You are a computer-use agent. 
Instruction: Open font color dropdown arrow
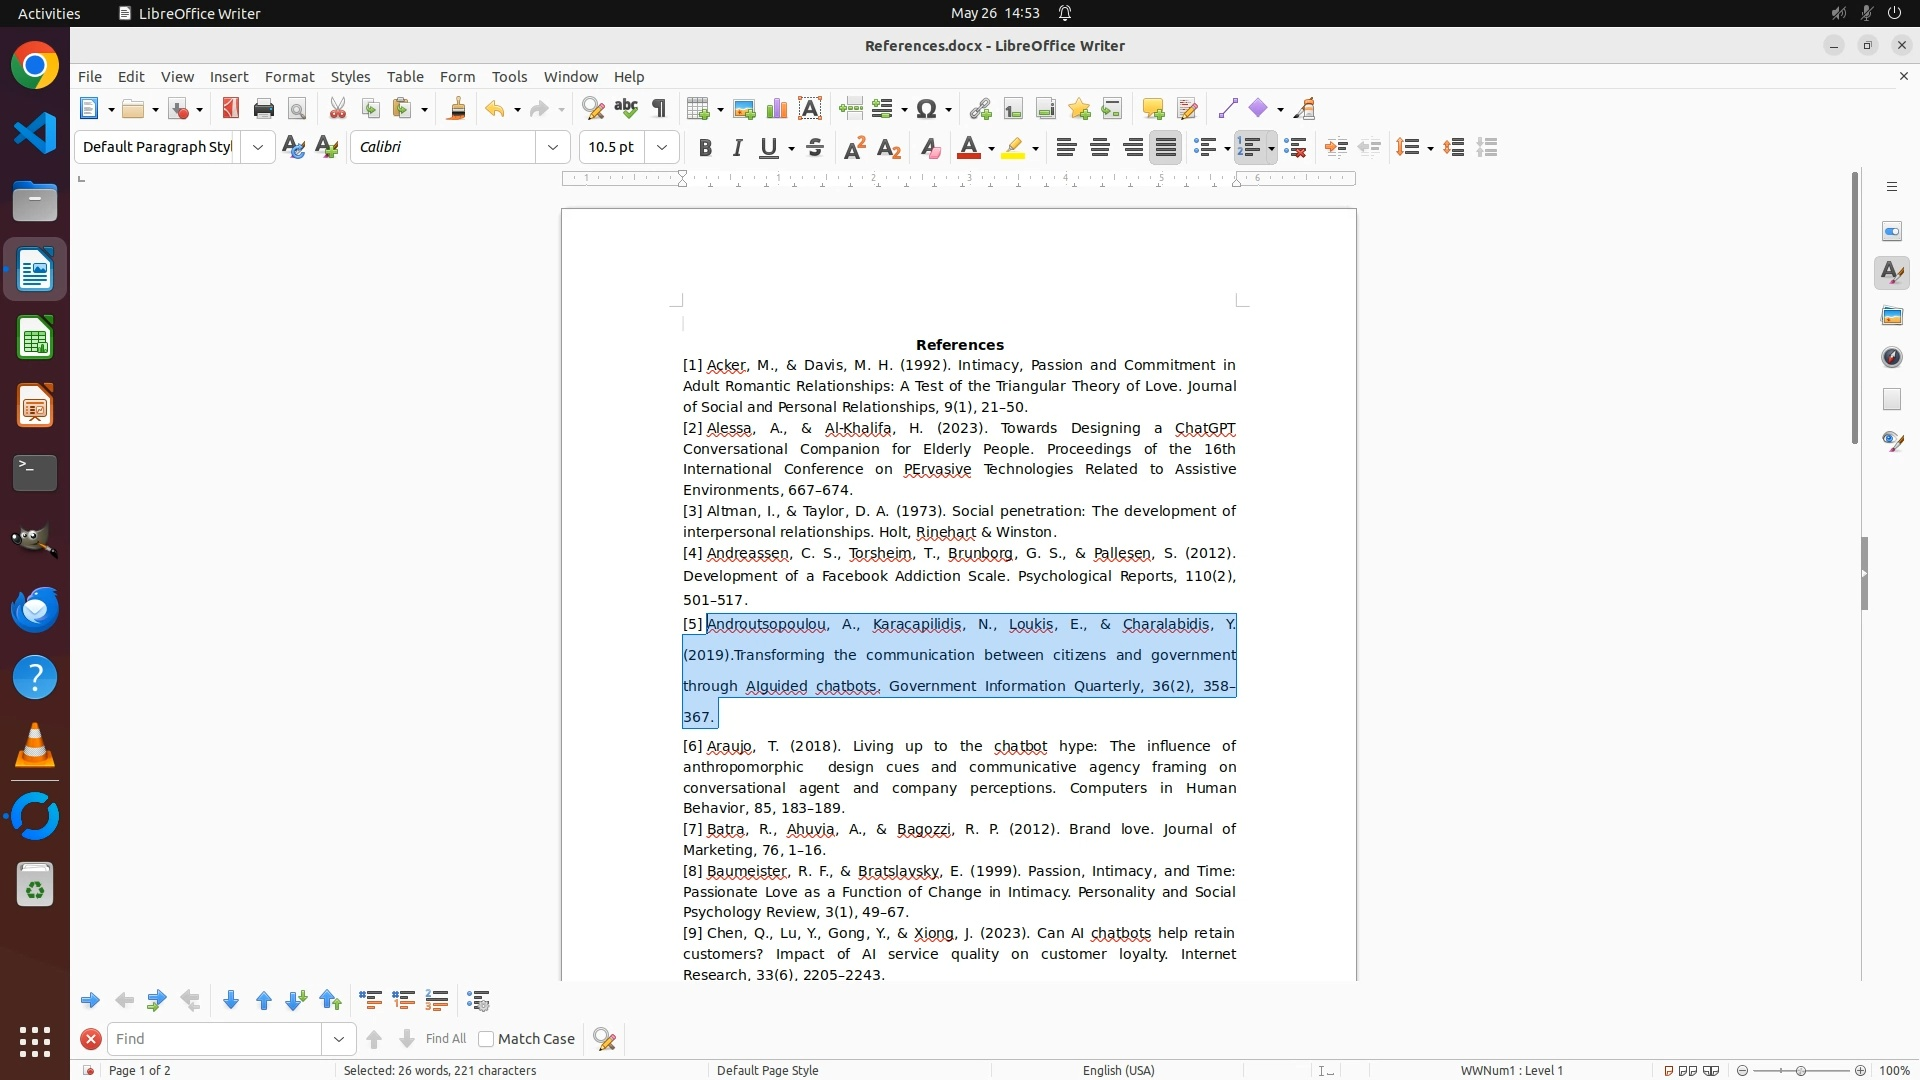(x=991, y=149)
